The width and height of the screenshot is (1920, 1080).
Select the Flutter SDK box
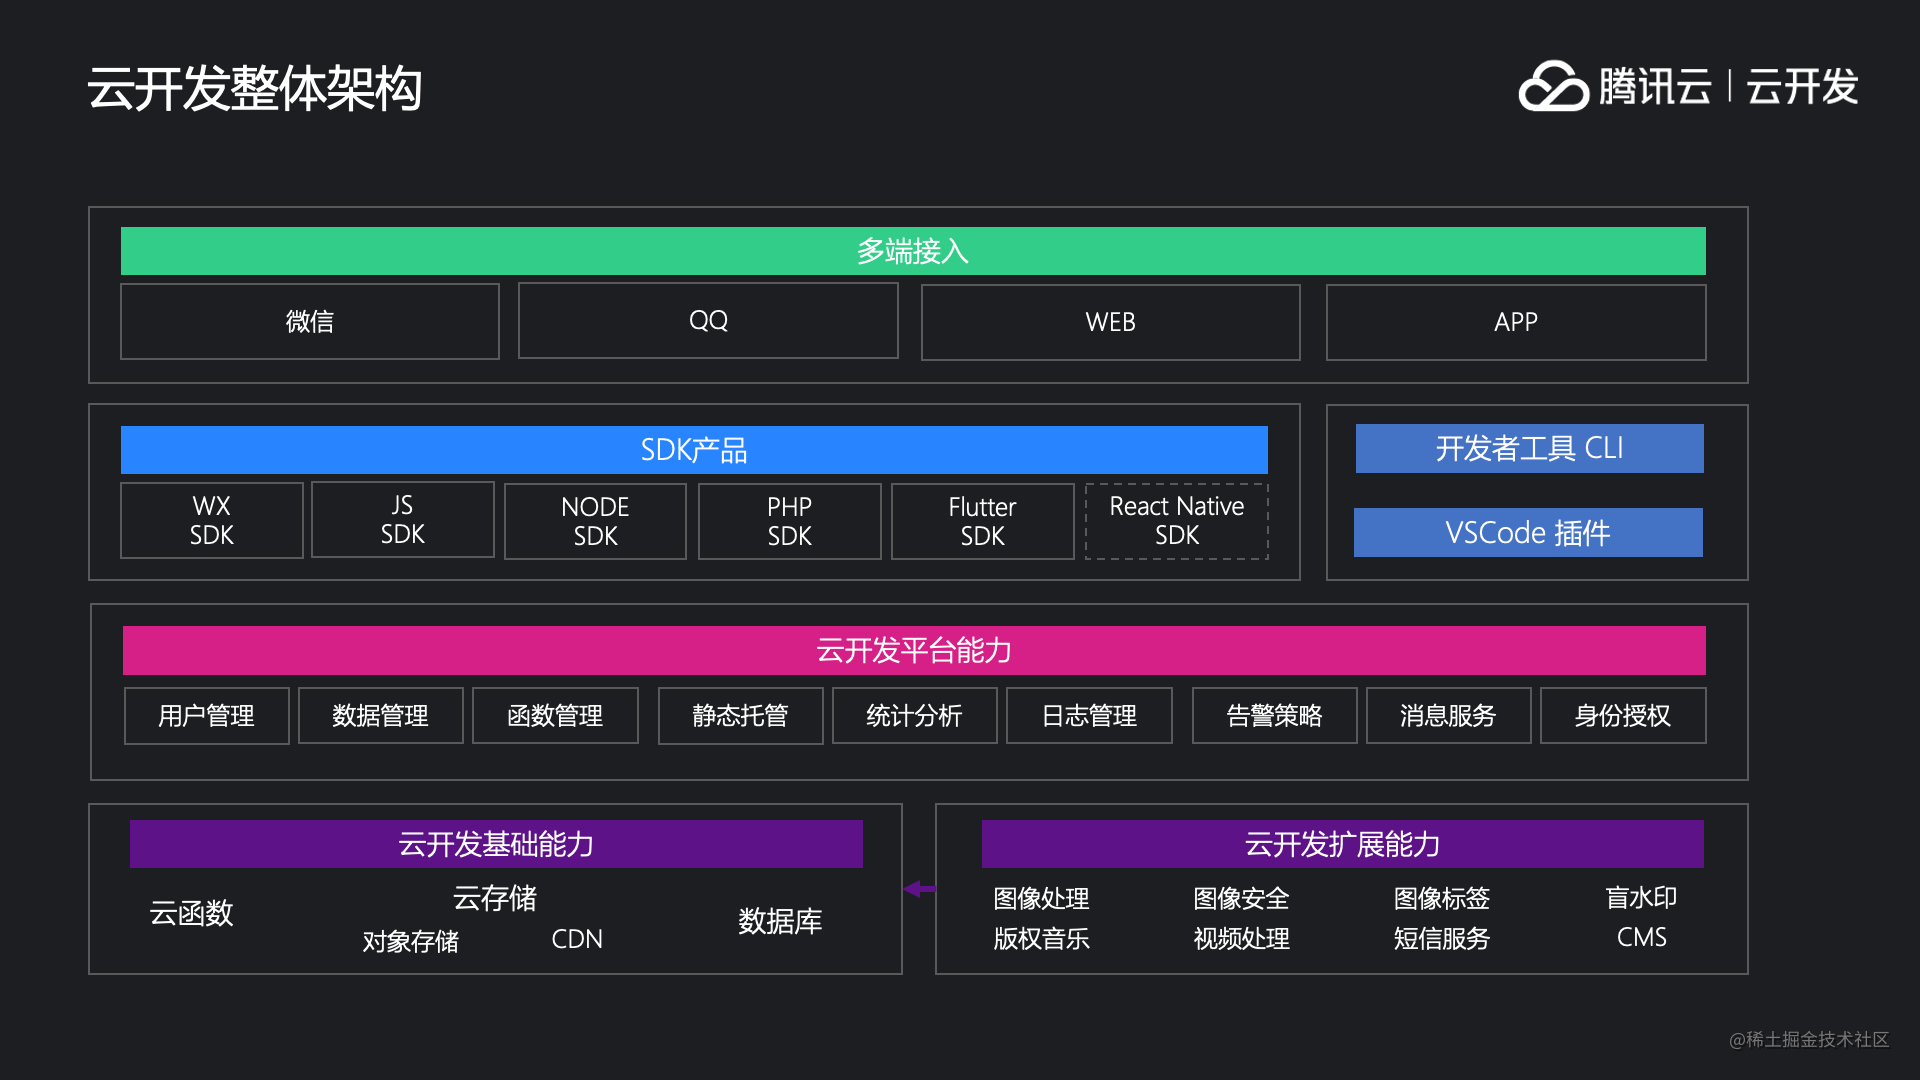coord(983,521)
